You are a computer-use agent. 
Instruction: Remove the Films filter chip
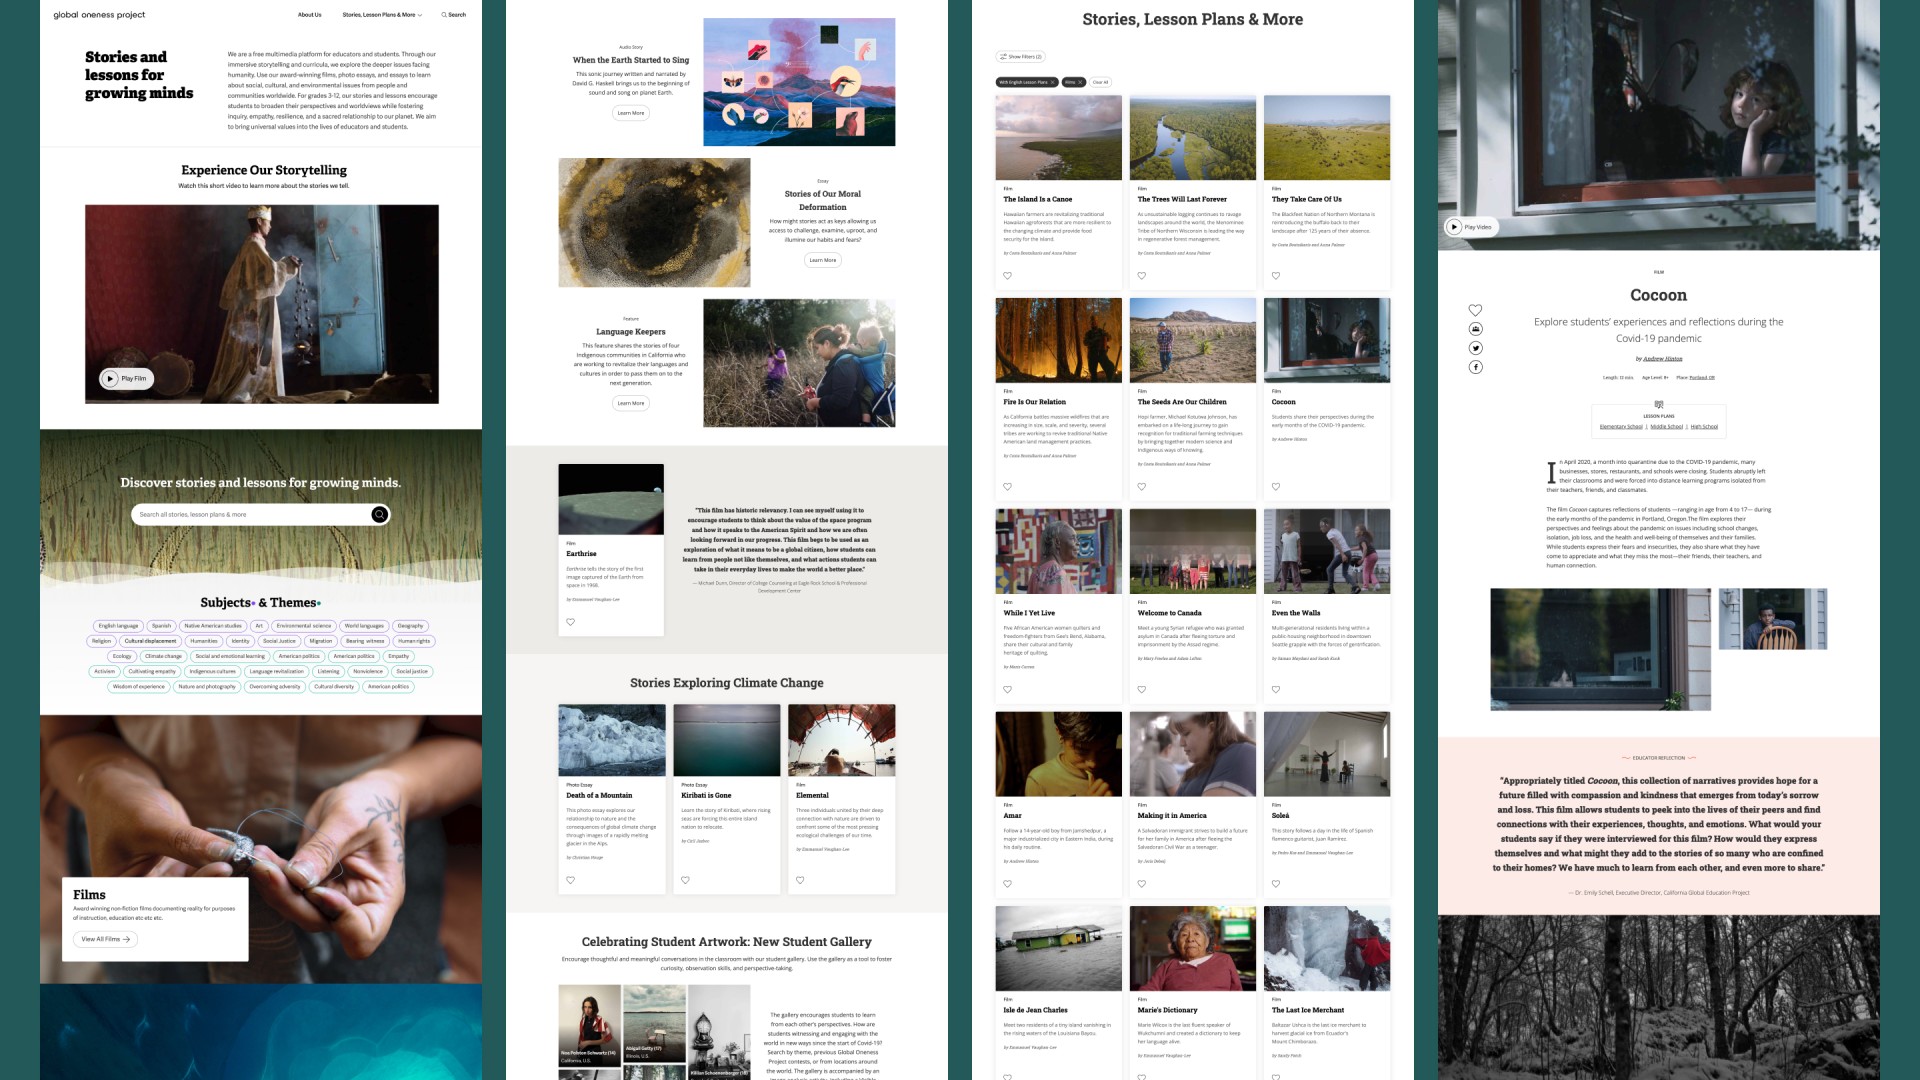coord(1080,82)
